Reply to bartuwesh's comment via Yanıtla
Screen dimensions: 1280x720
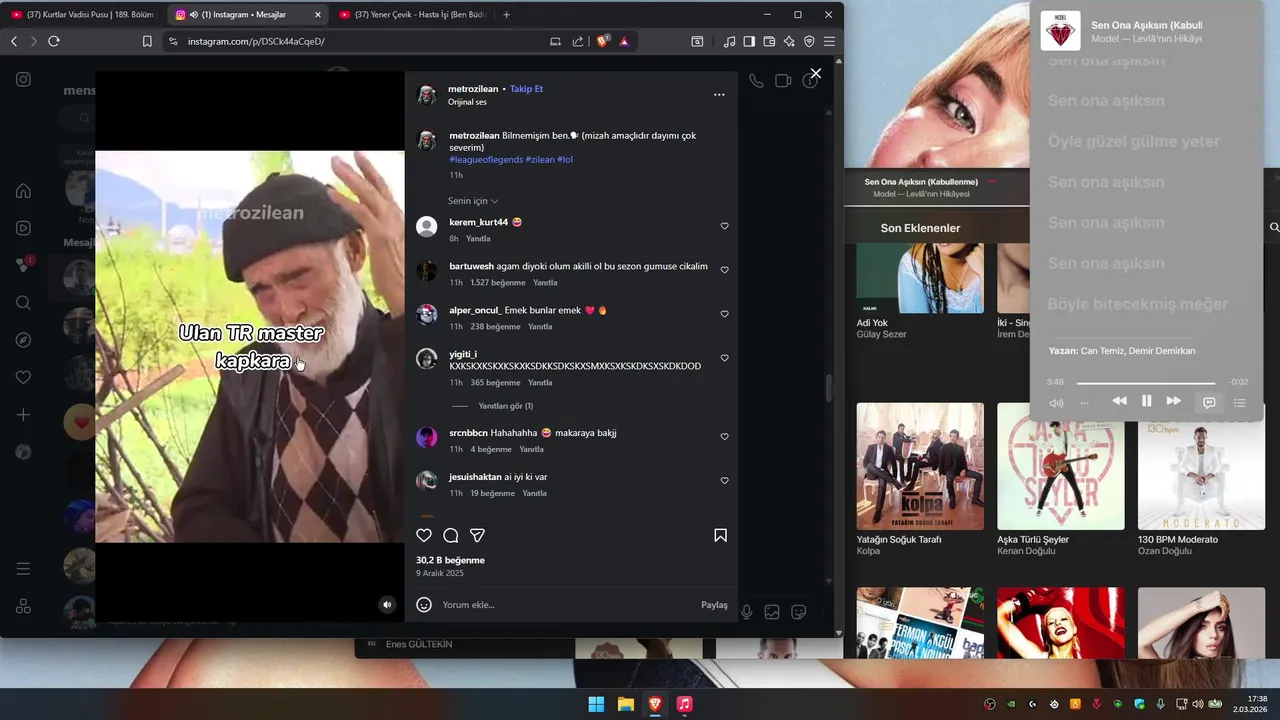[x=545, y=283]
